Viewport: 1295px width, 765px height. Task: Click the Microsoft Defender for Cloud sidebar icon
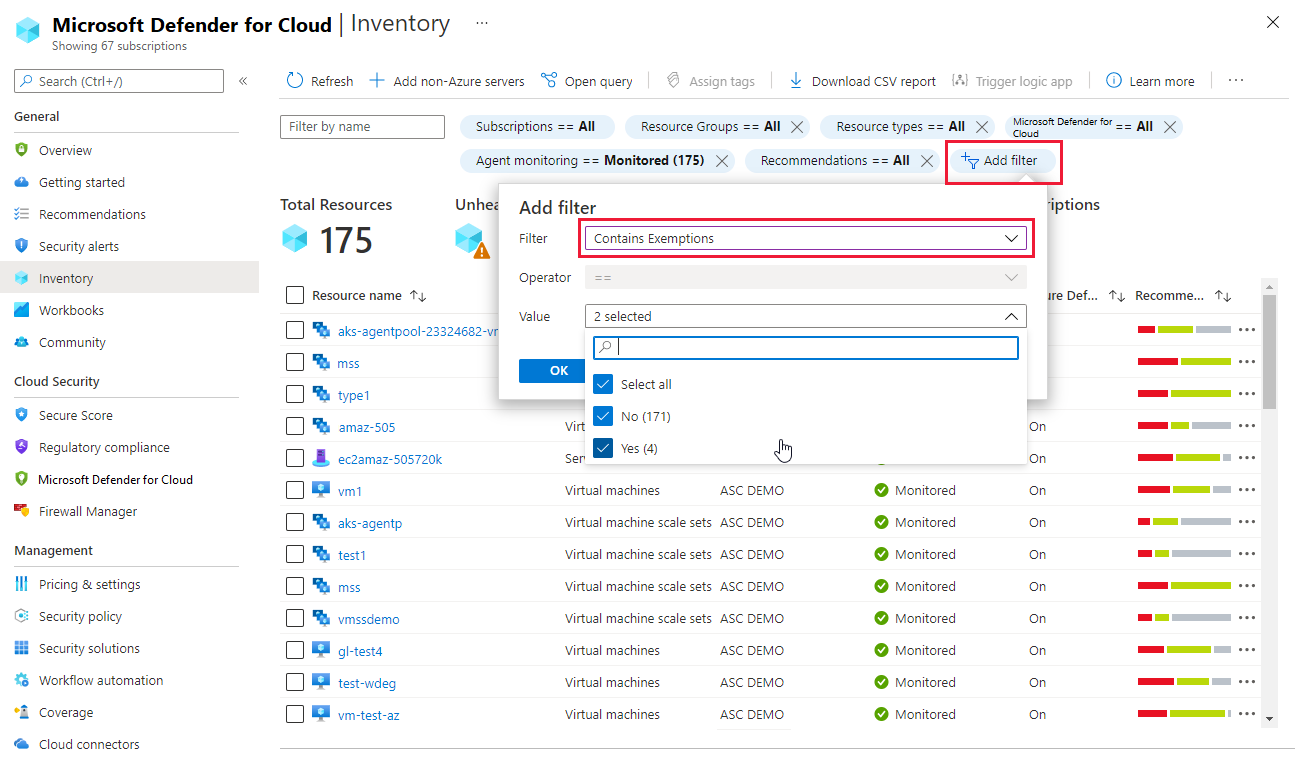(x=21, y=479)
